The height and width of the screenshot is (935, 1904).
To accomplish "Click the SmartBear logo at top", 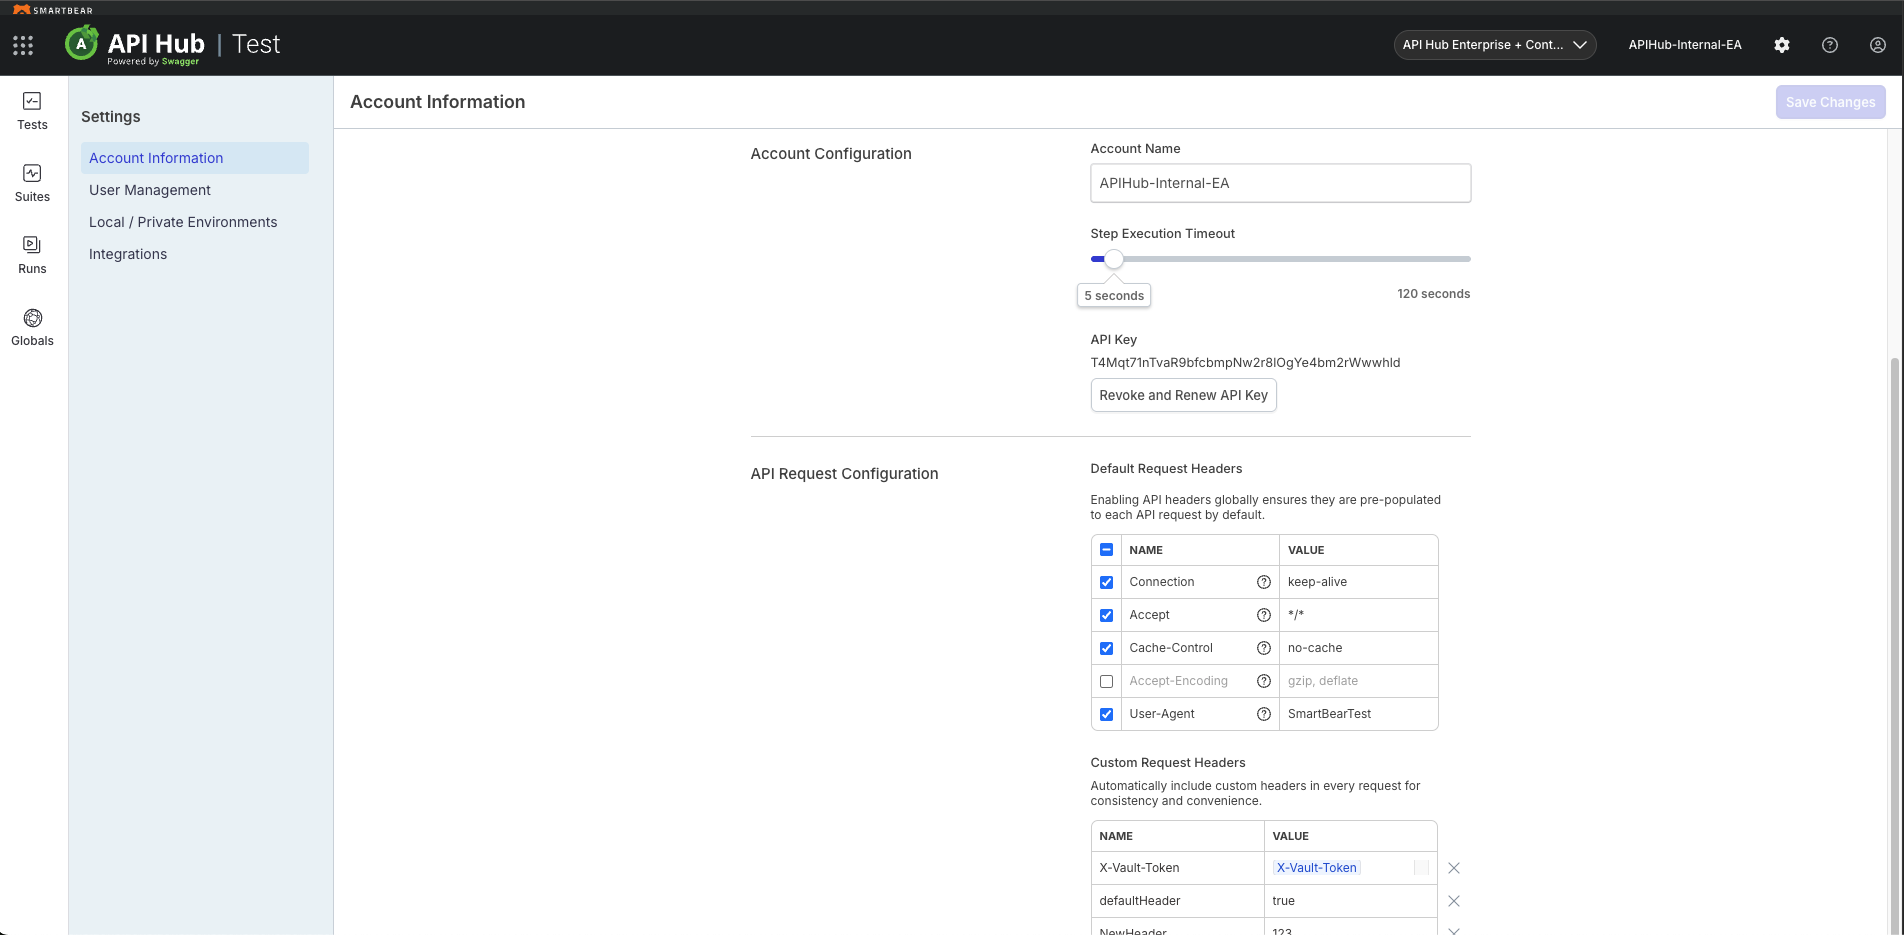I will coord(53,9).
